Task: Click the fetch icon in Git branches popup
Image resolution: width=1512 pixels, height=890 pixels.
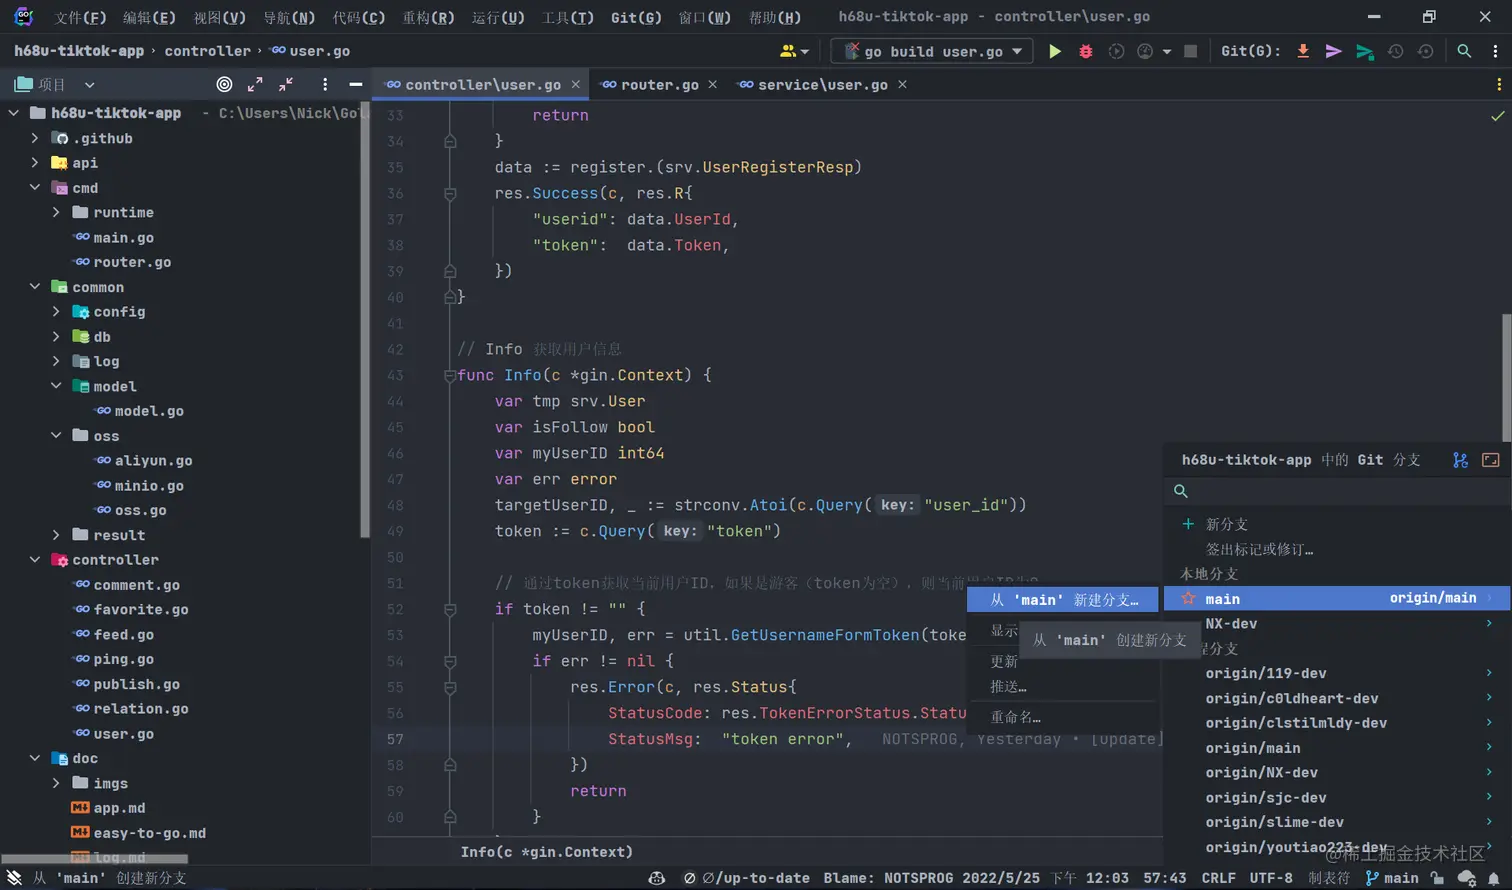Action: 1460,460
